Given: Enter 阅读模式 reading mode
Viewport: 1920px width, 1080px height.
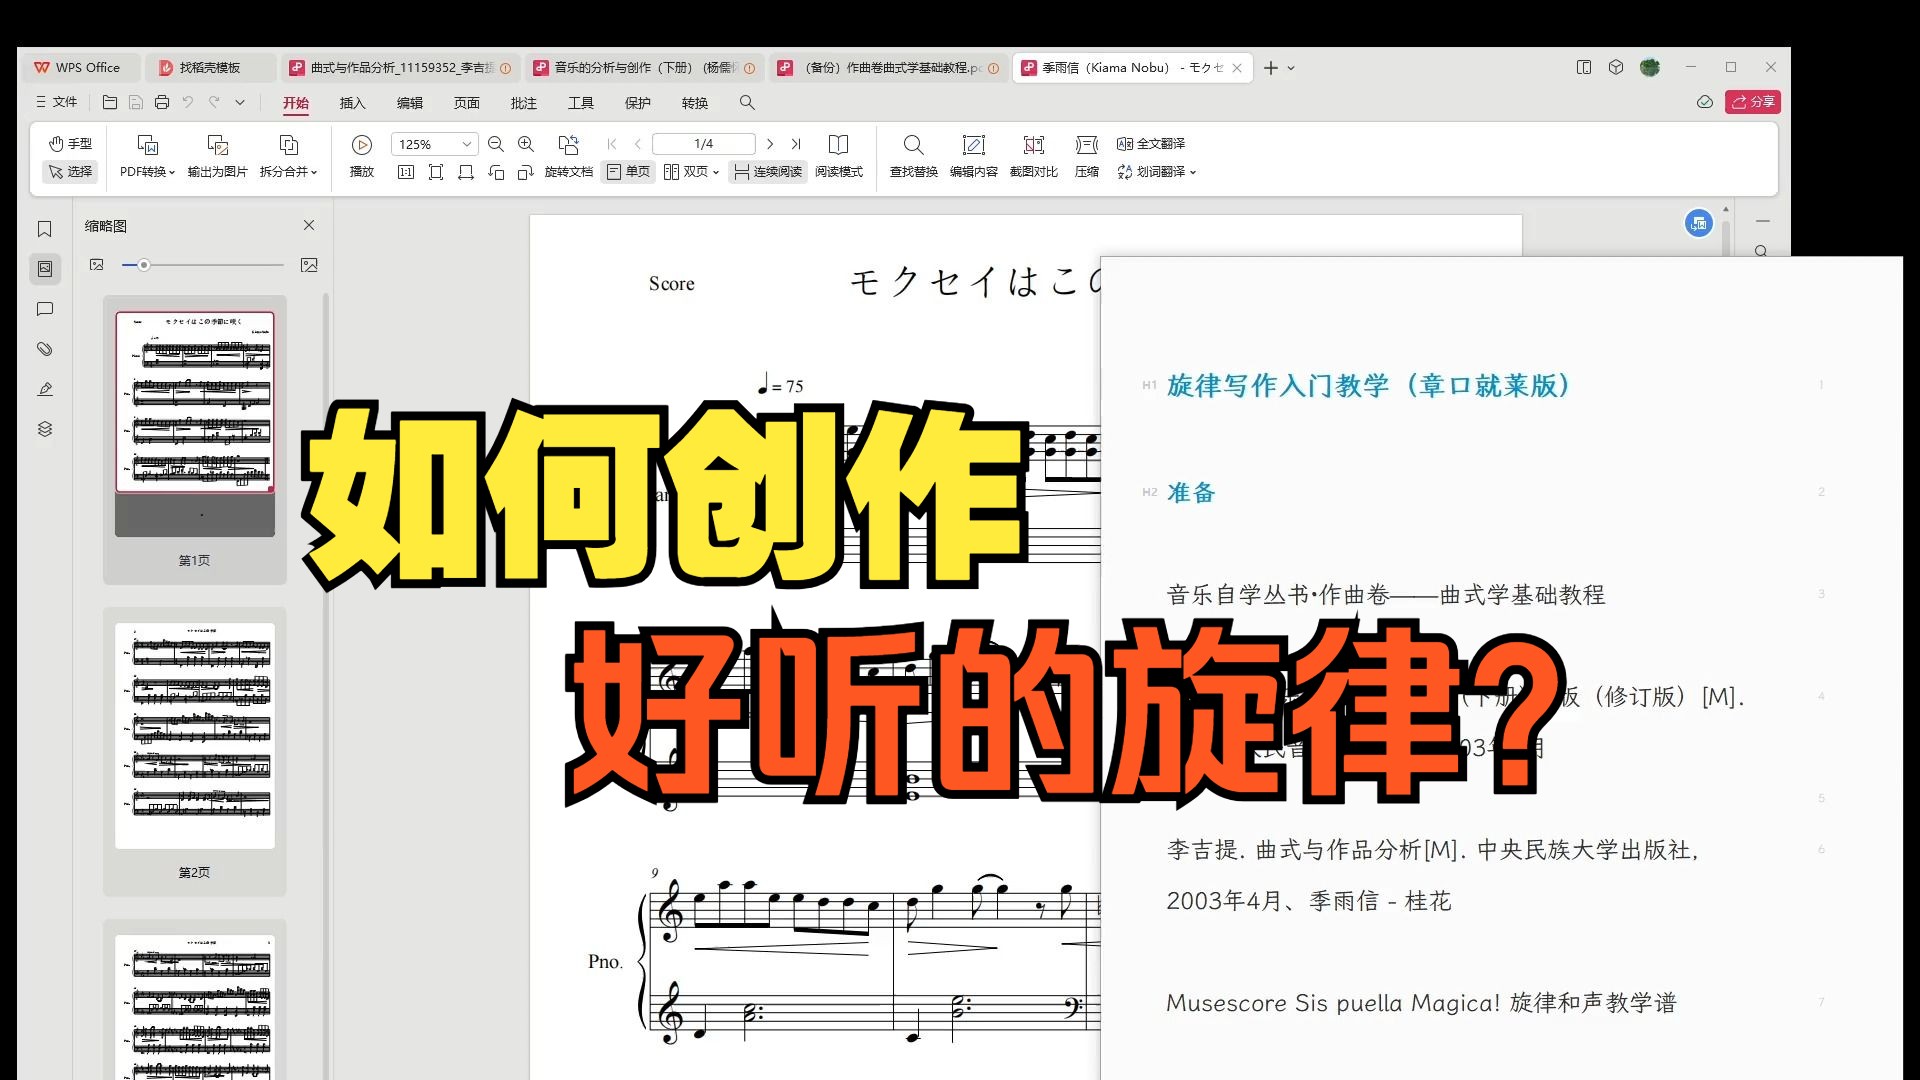Looking at the screenshot, I should coord(838,157).
